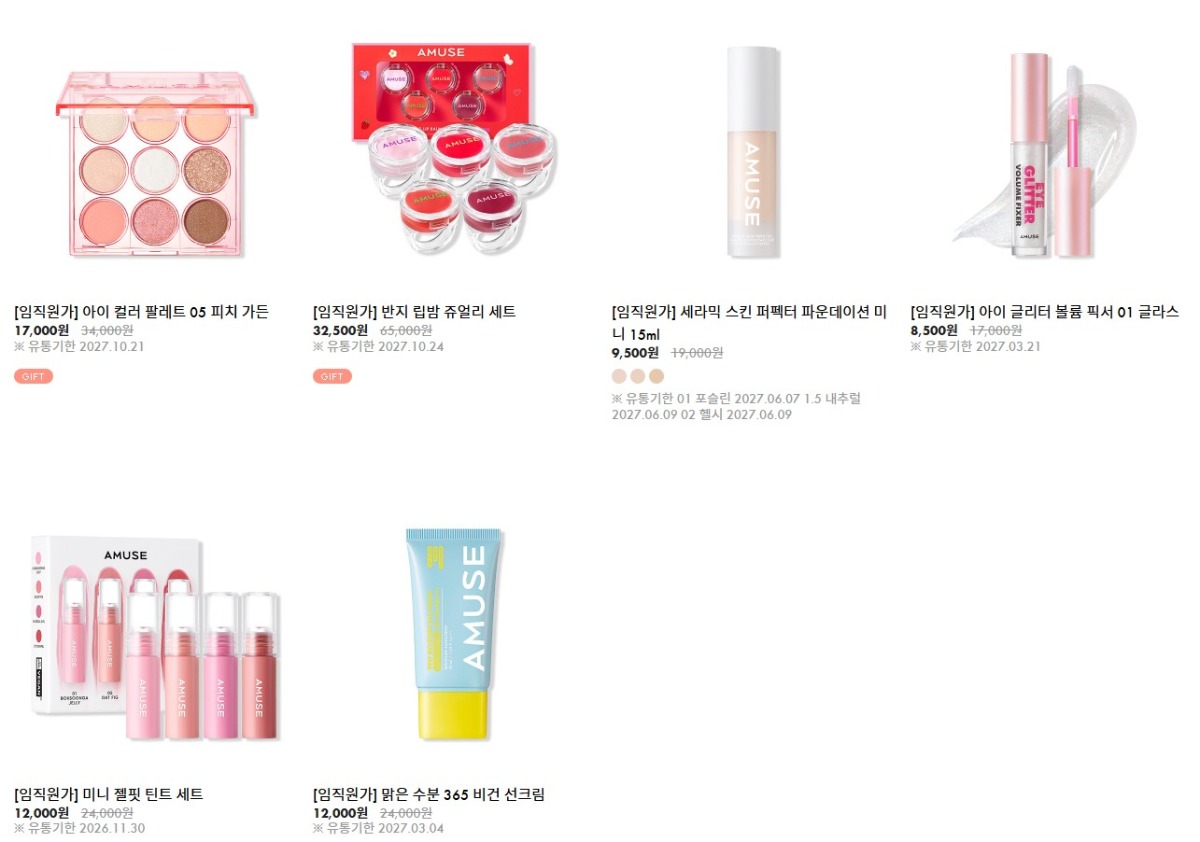Screen dimensions: 1200x842
Task: Open the peach eye color palette image
Action: [149, 149]
